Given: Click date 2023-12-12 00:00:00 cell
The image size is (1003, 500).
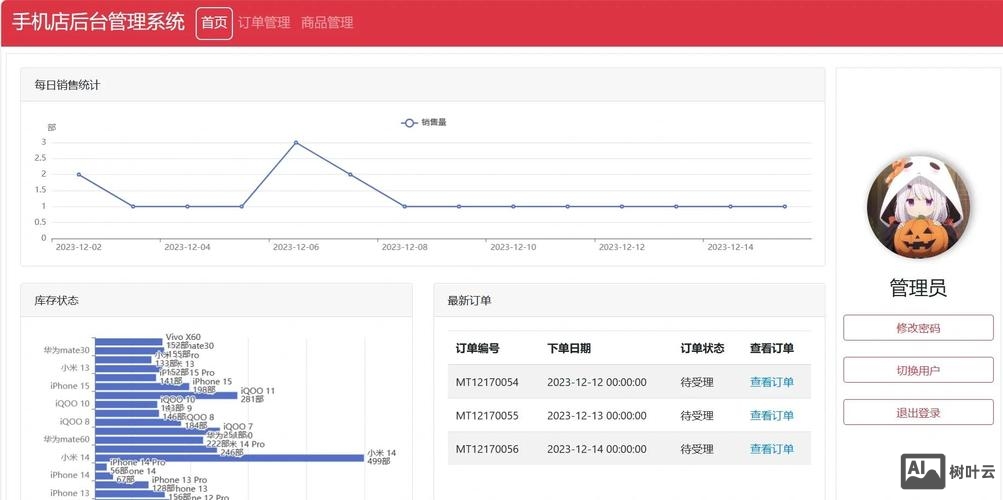Looking at the screenshot, I should coord(597,382).
